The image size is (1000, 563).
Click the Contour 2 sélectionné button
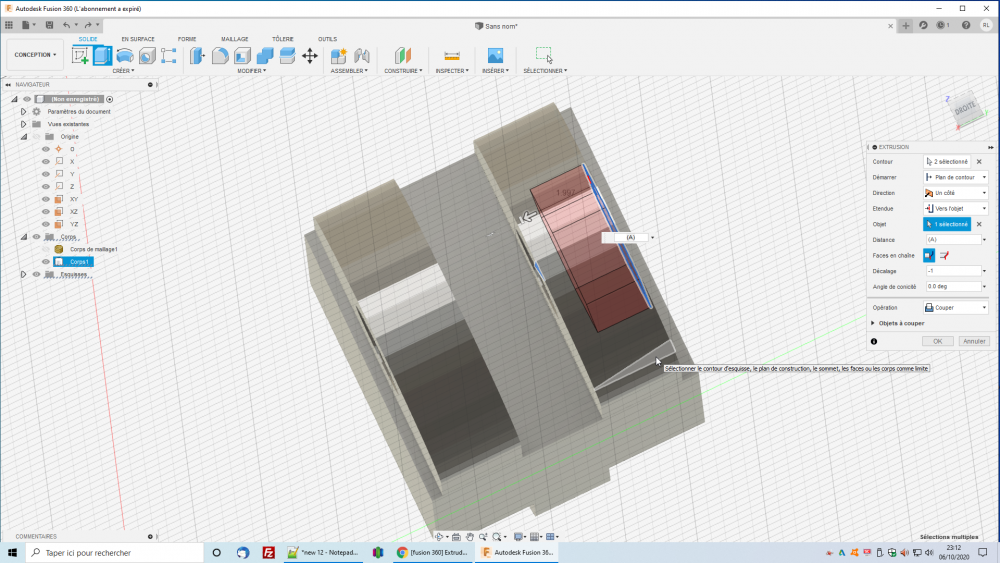(x=947, y=162)
